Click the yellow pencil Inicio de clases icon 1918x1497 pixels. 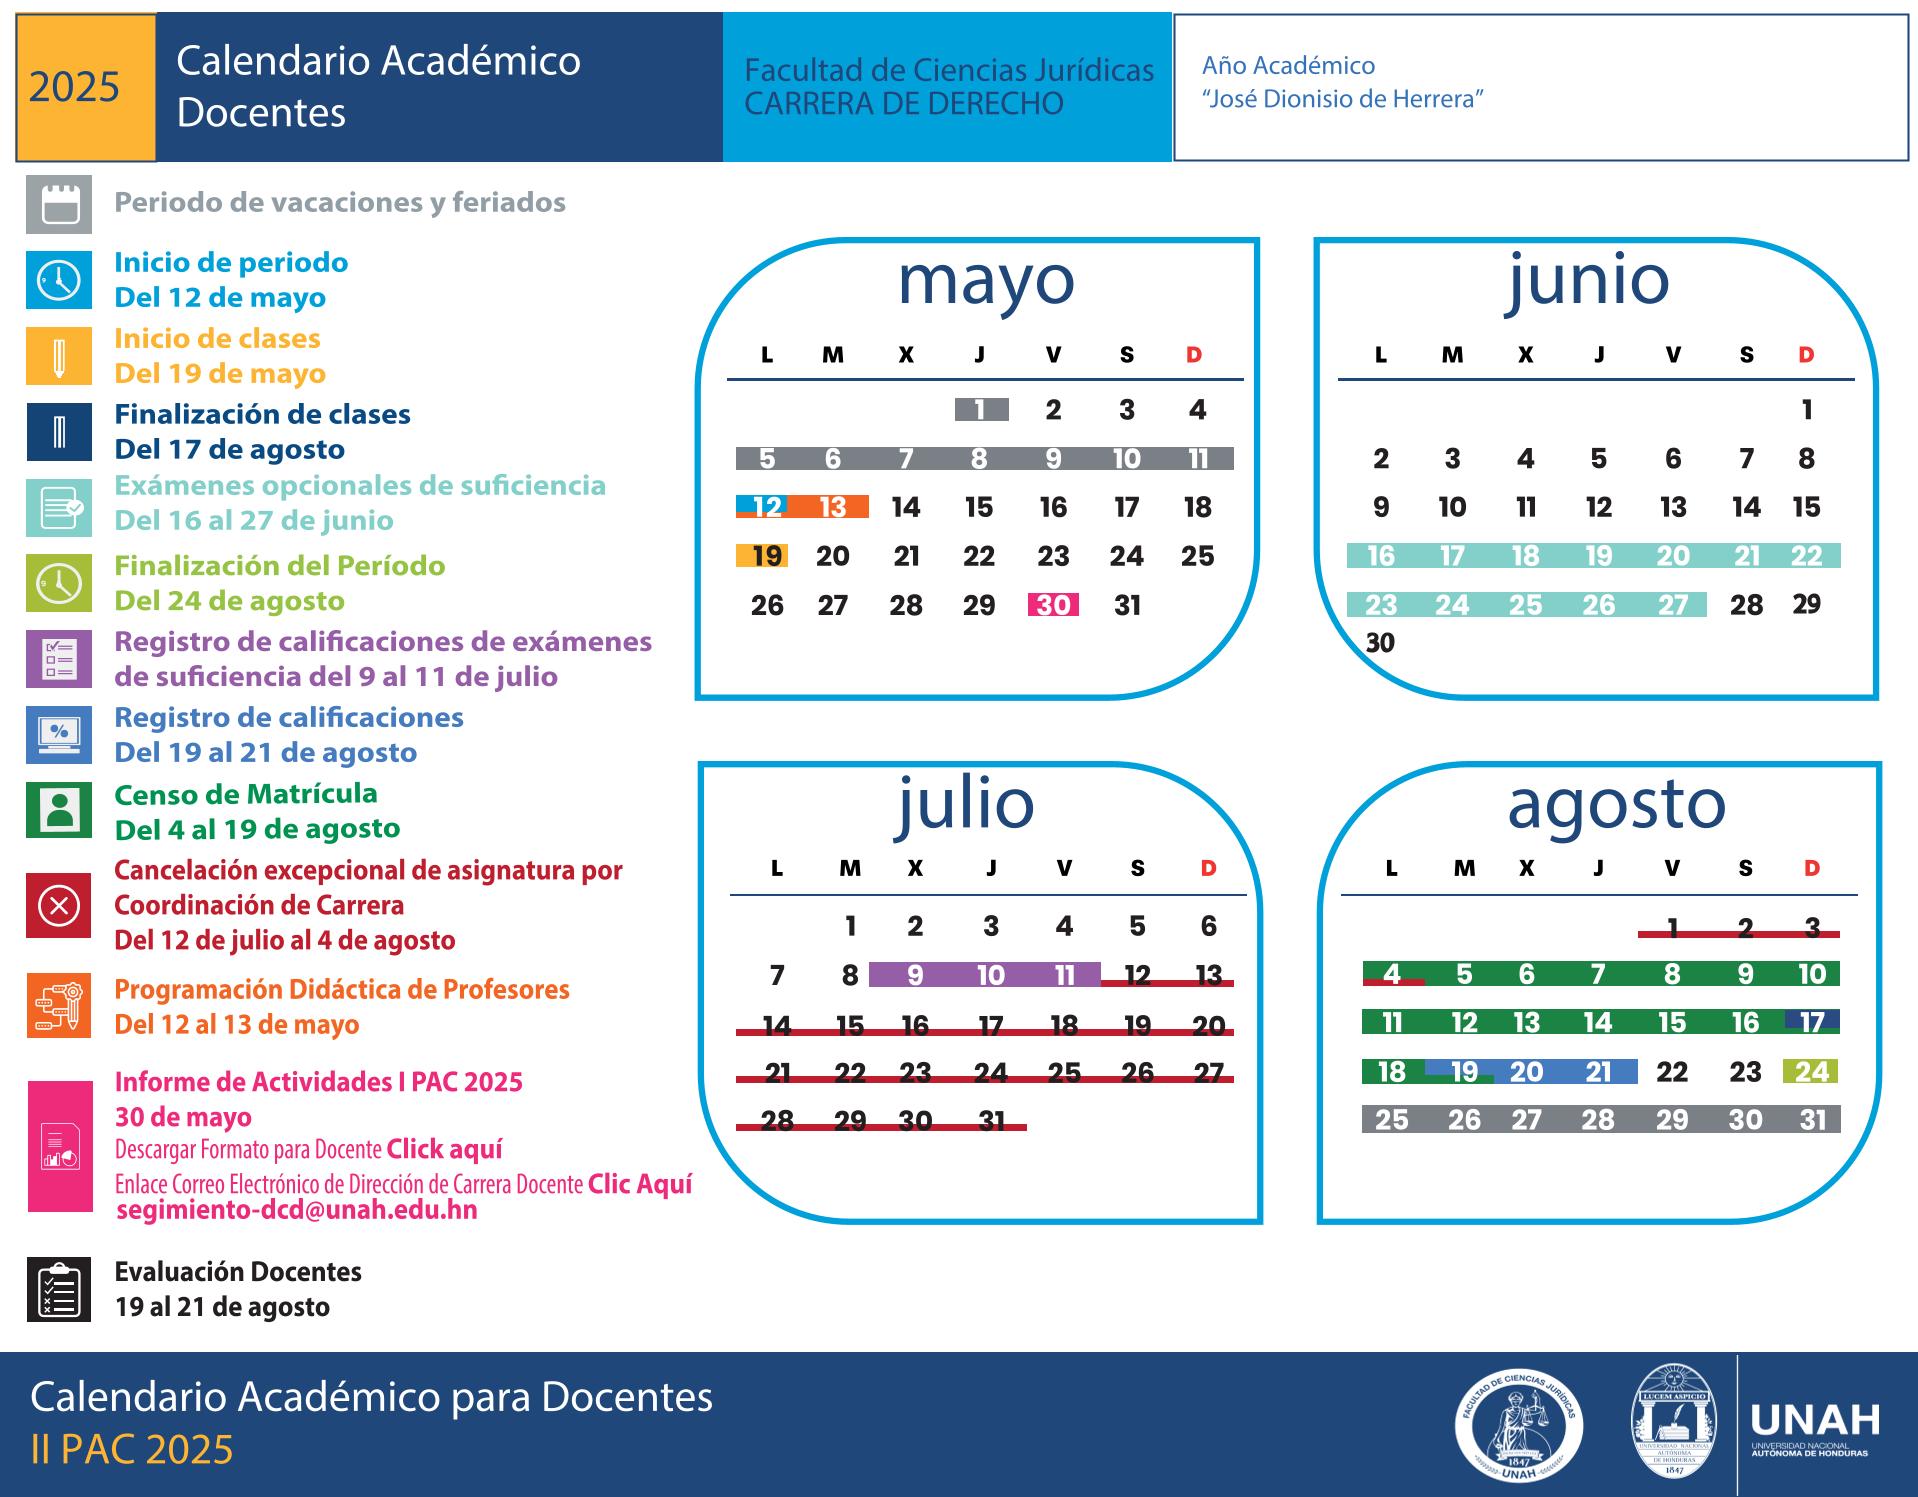click(x=59, y=356)
